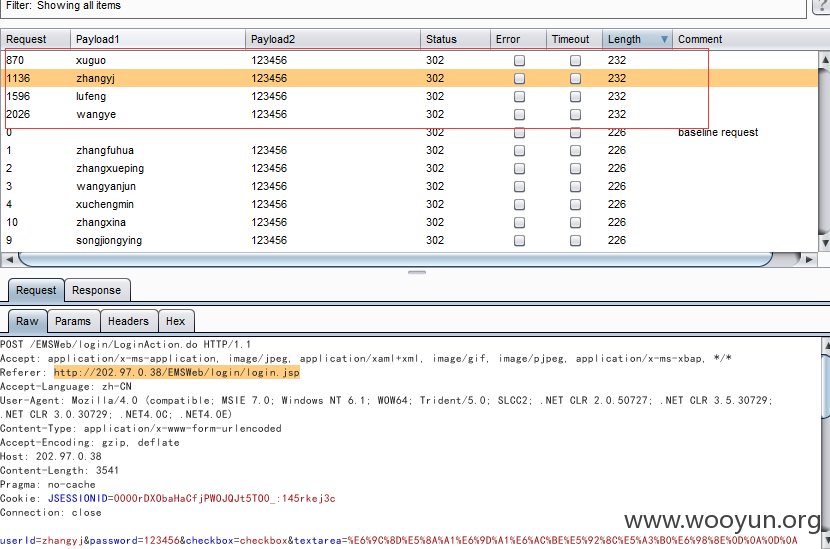Select request row 1136 zhangyj
This screenshot has width=830, height=549.
(x=409, y=78)
